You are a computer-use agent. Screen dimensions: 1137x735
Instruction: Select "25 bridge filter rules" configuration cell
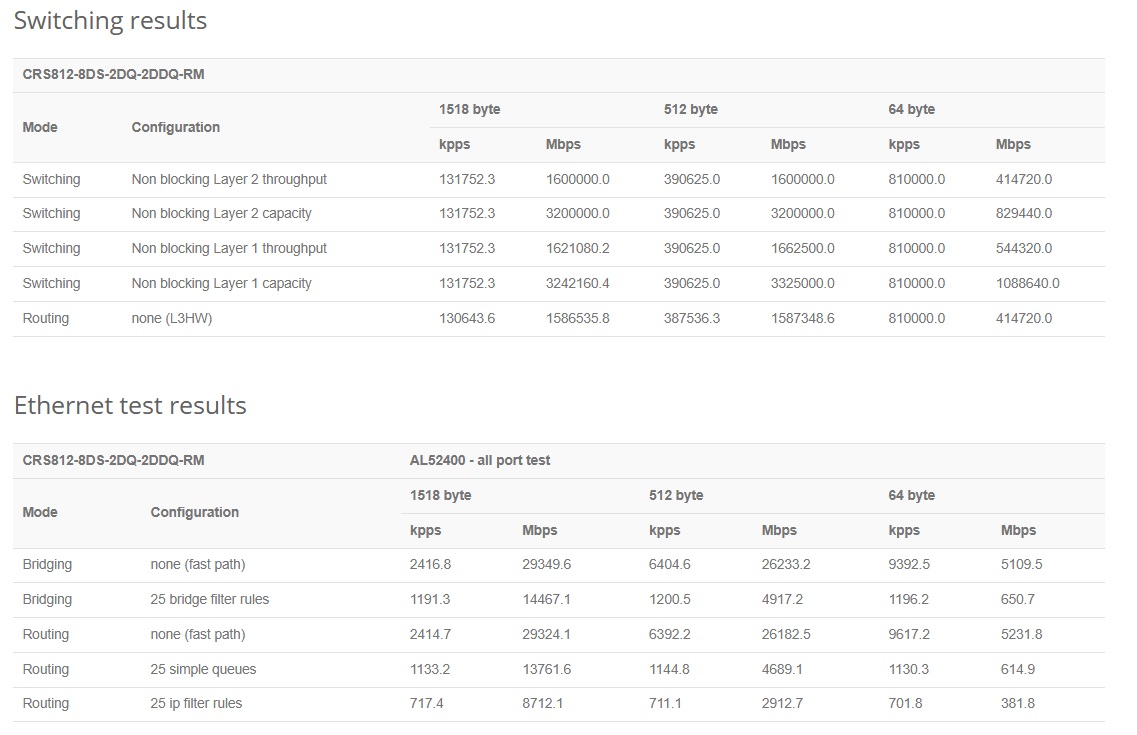point(209,599)
